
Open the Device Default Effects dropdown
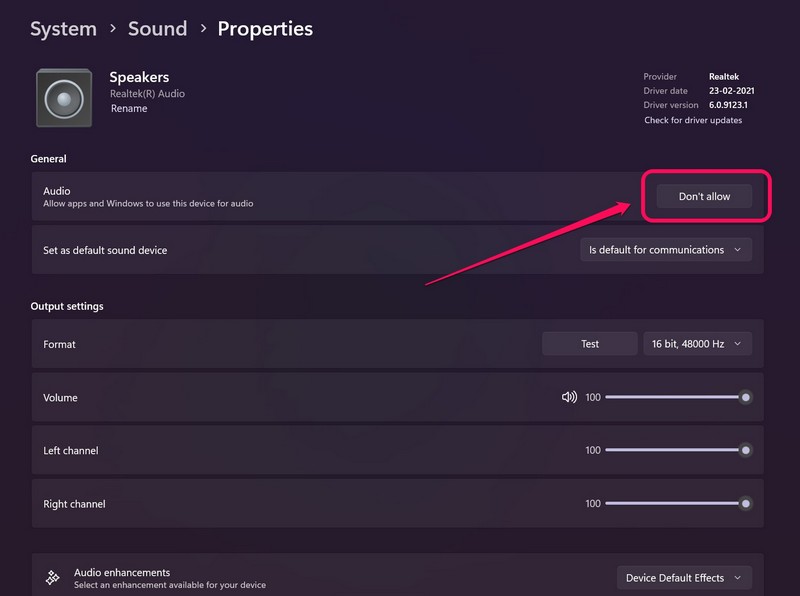(684, 578)
